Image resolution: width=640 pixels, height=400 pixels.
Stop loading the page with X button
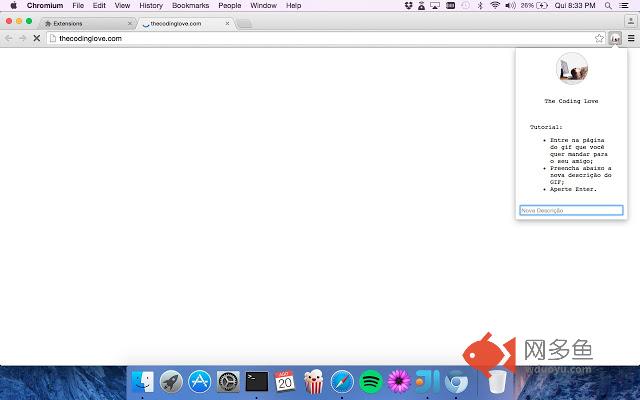pos(36,38)
